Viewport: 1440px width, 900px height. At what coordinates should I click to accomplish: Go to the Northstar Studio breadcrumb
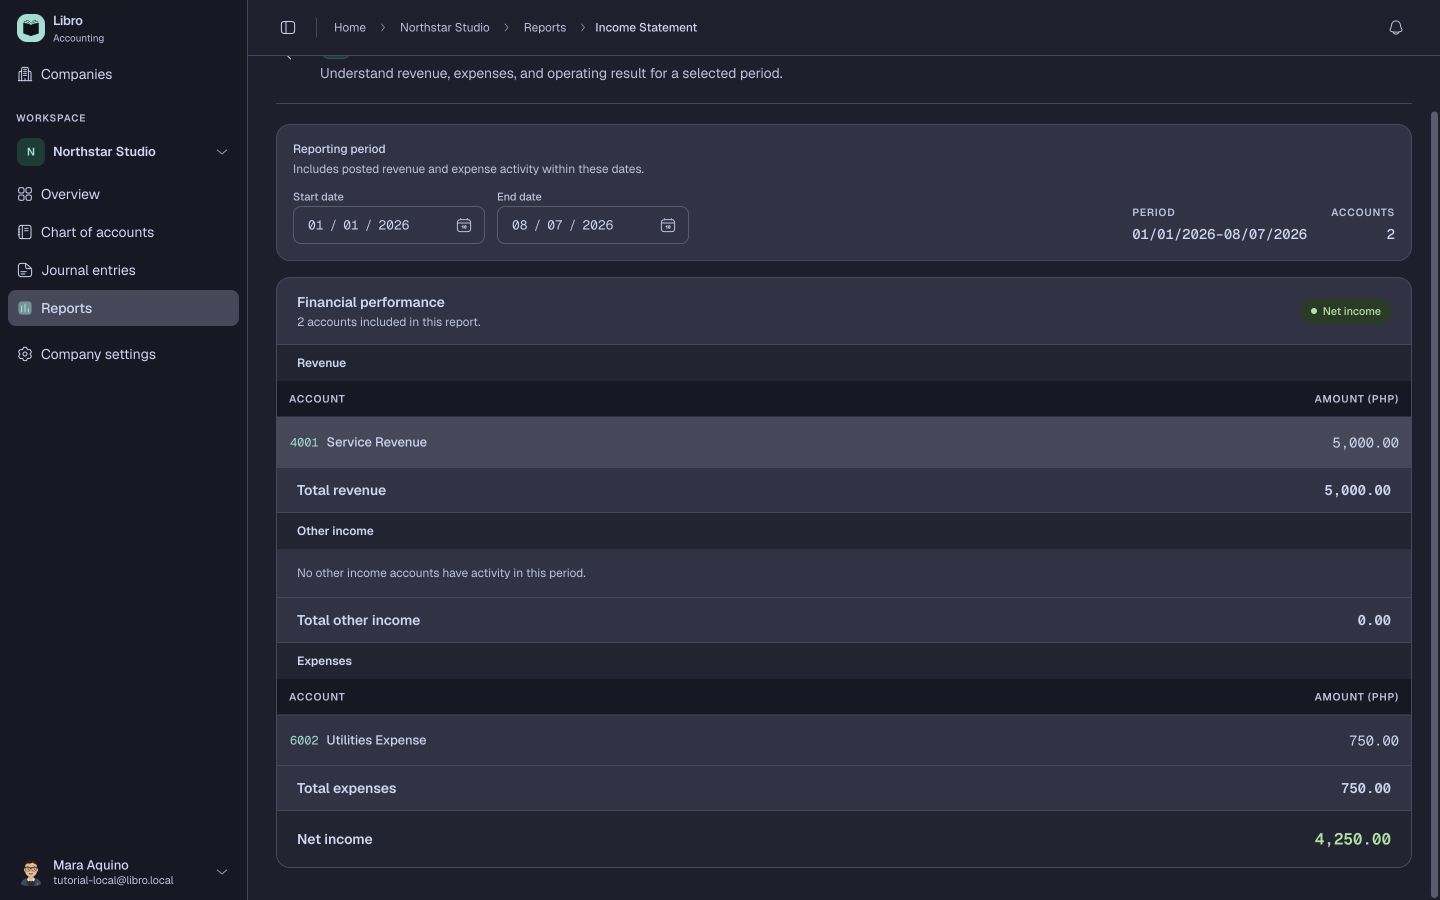[x=445, y=28]
